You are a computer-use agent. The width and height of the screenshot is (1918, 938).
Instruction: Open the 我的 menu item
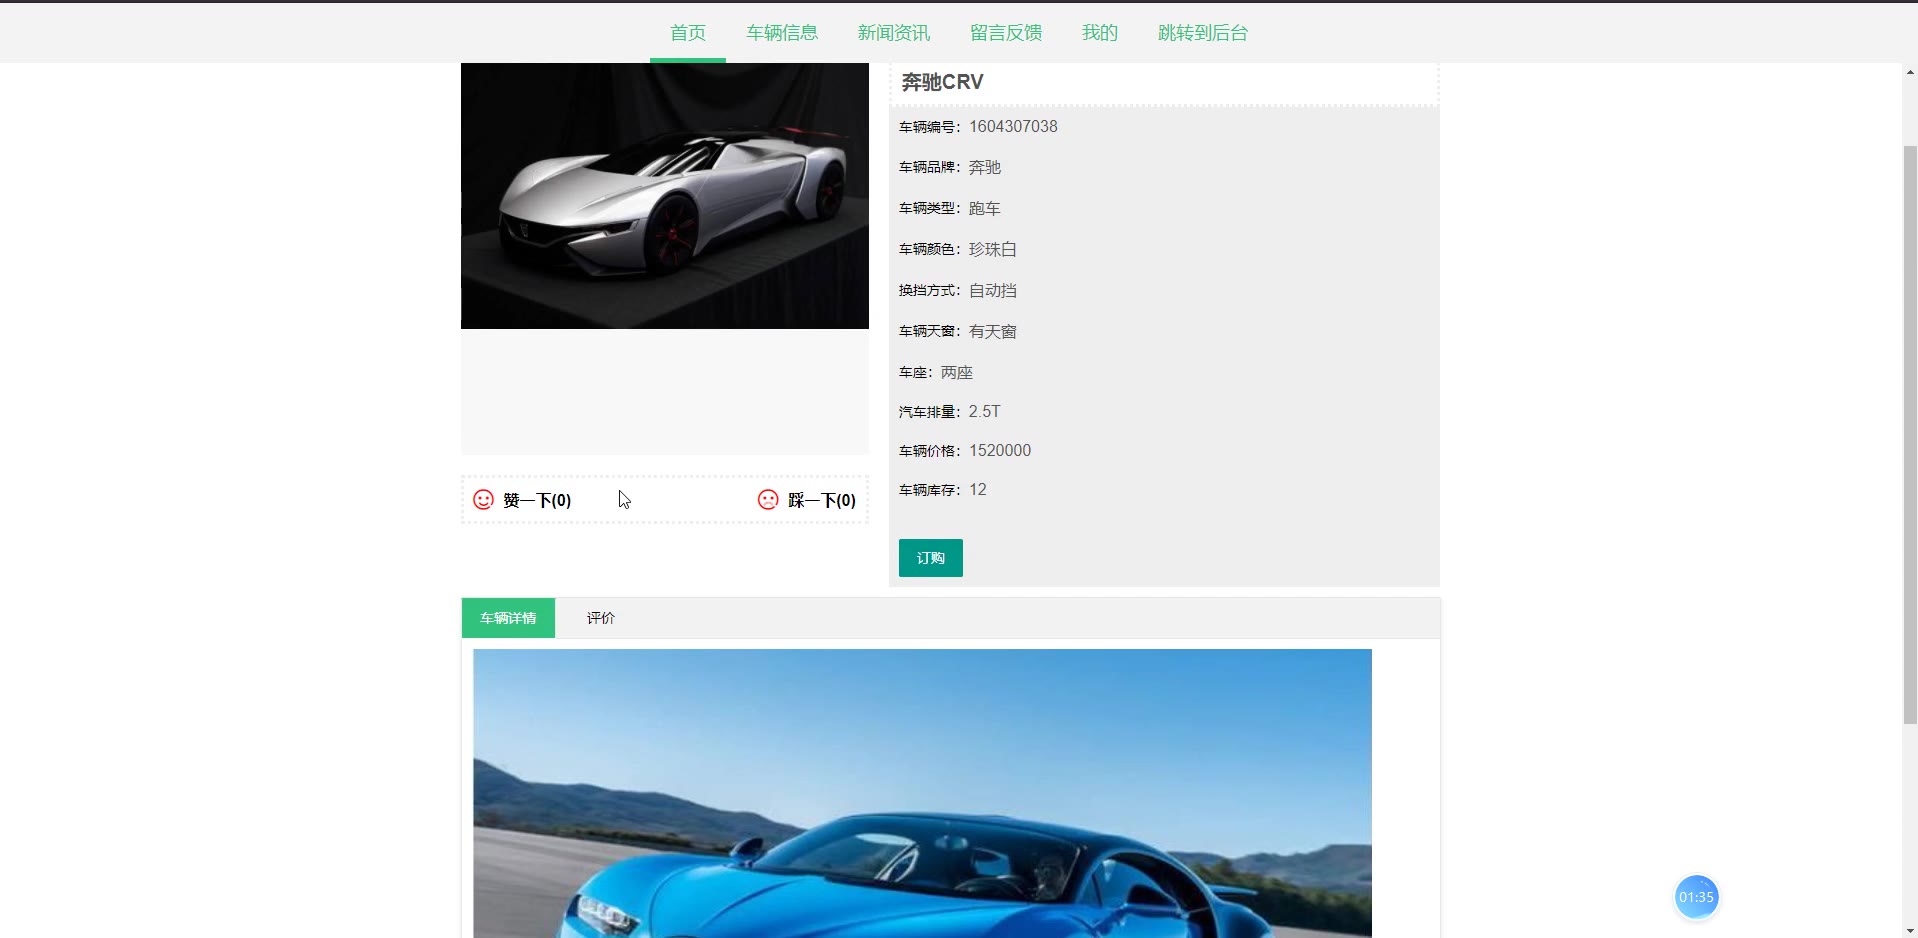tap(1100, 33)
